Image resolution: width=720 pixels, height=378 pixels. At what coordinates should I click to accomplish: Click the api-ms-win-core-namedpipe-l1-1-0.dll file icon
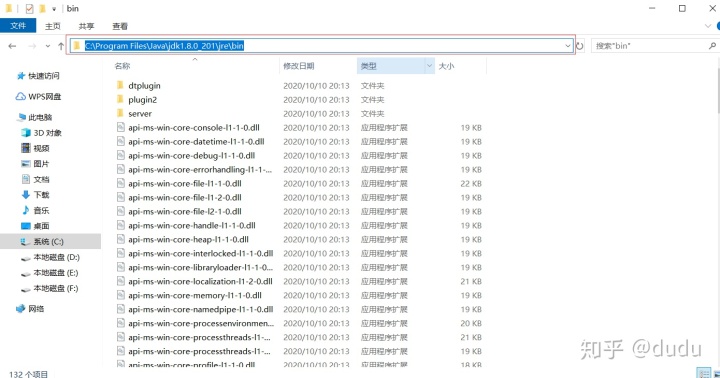tap(120, 309)
